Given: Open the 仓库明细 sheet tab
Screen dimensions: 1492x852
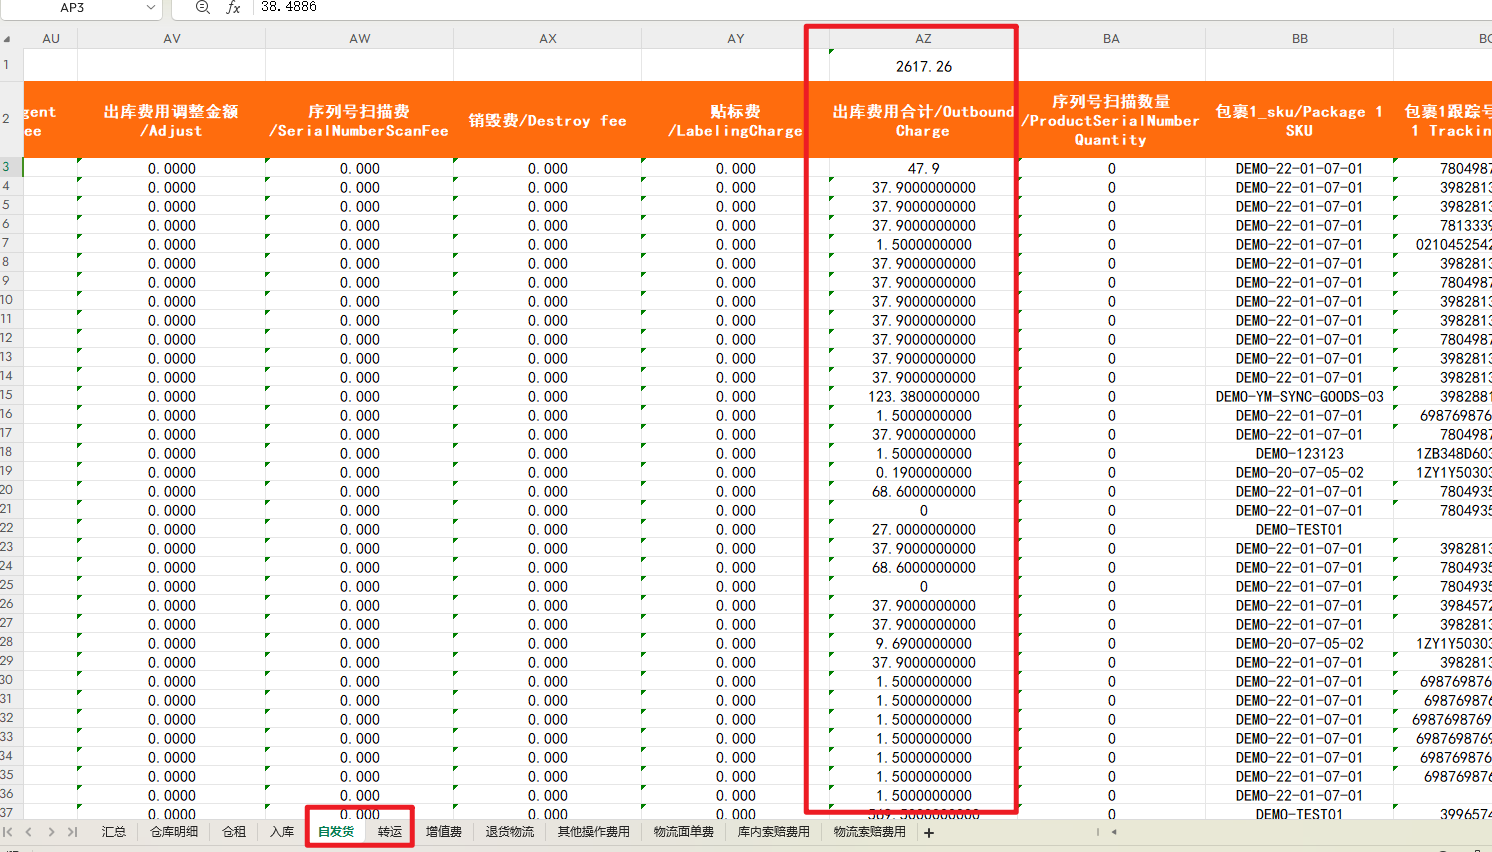Looking at the screenshot, I should pos(174,832).
